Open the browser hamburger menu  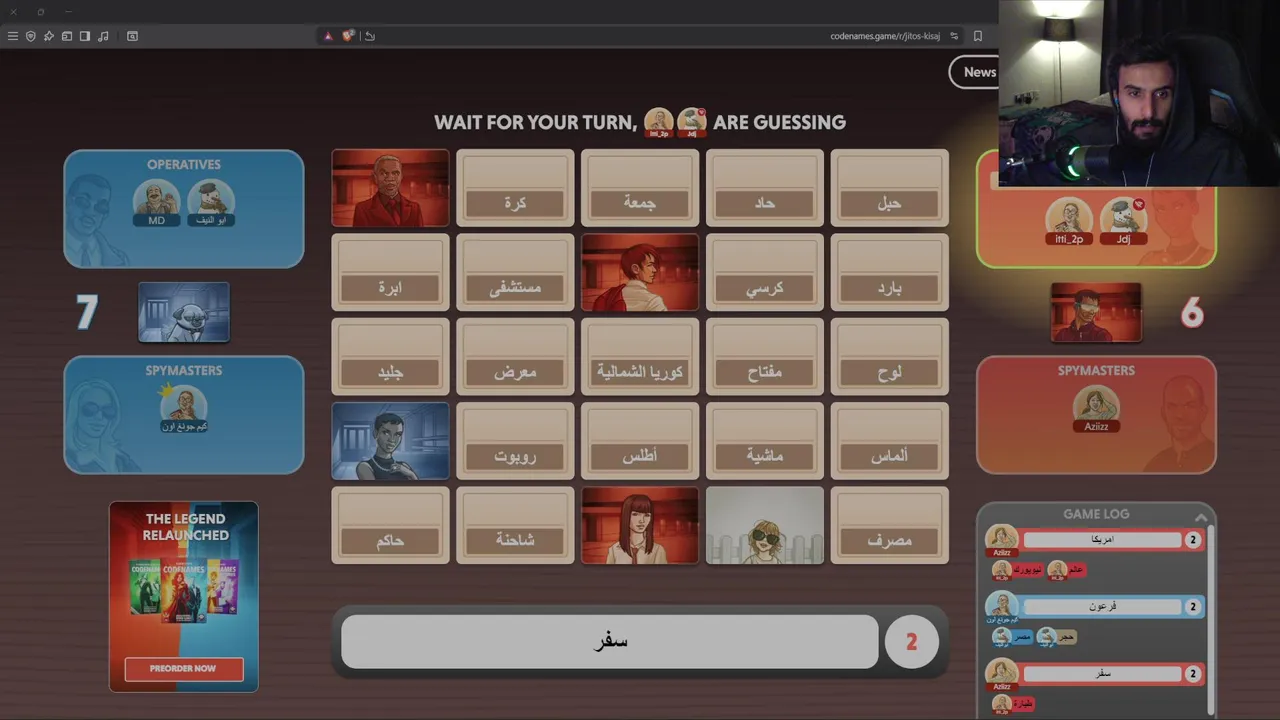13,36
